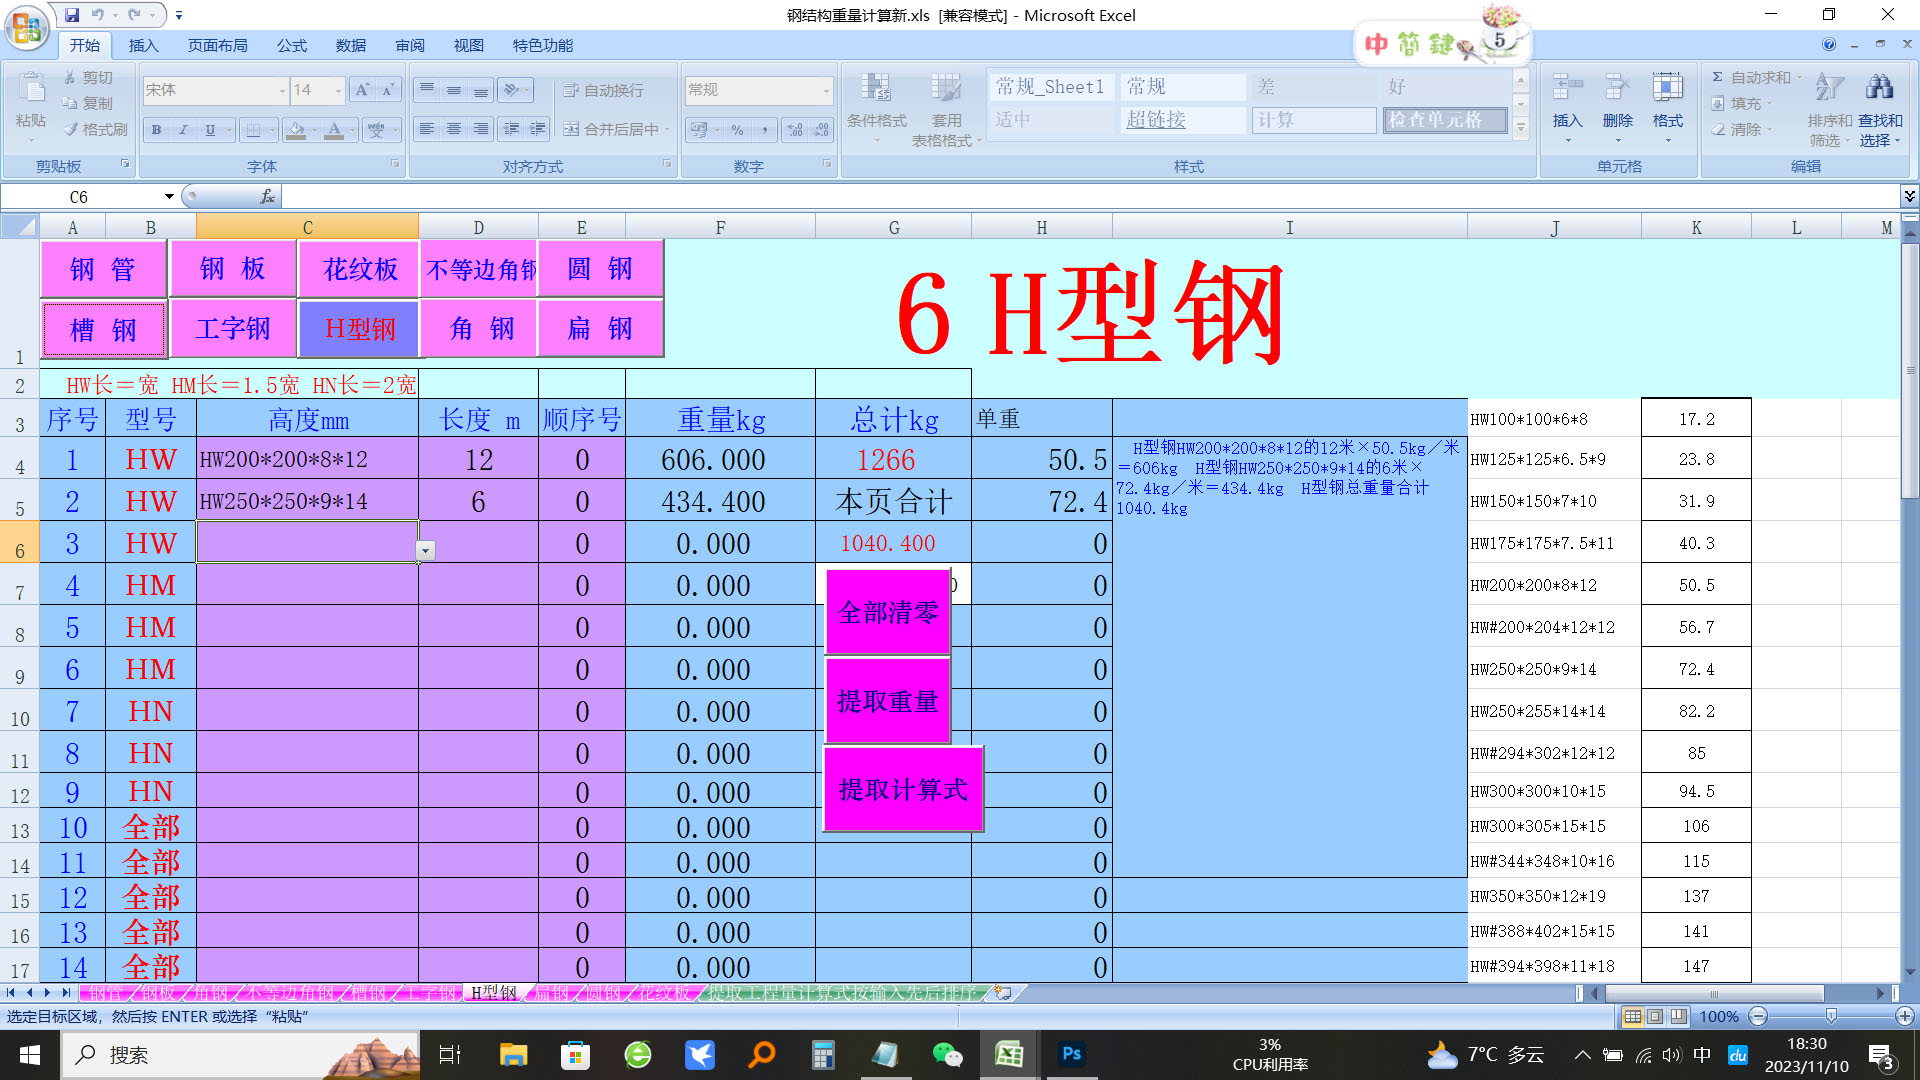The height and width of the screenshot is (1080, 1920).
Task: Click the Windows taskbar search box
Action: [240, 1054]
